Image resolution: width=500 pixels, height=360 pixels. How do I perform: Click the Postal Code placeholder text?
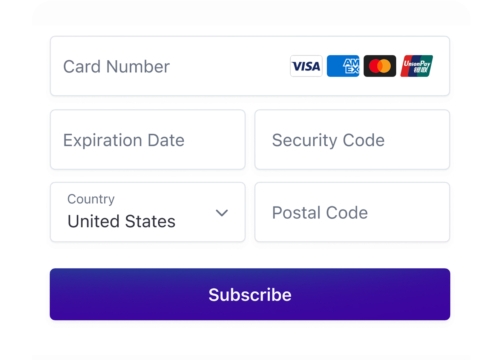(x=320, y=213)
